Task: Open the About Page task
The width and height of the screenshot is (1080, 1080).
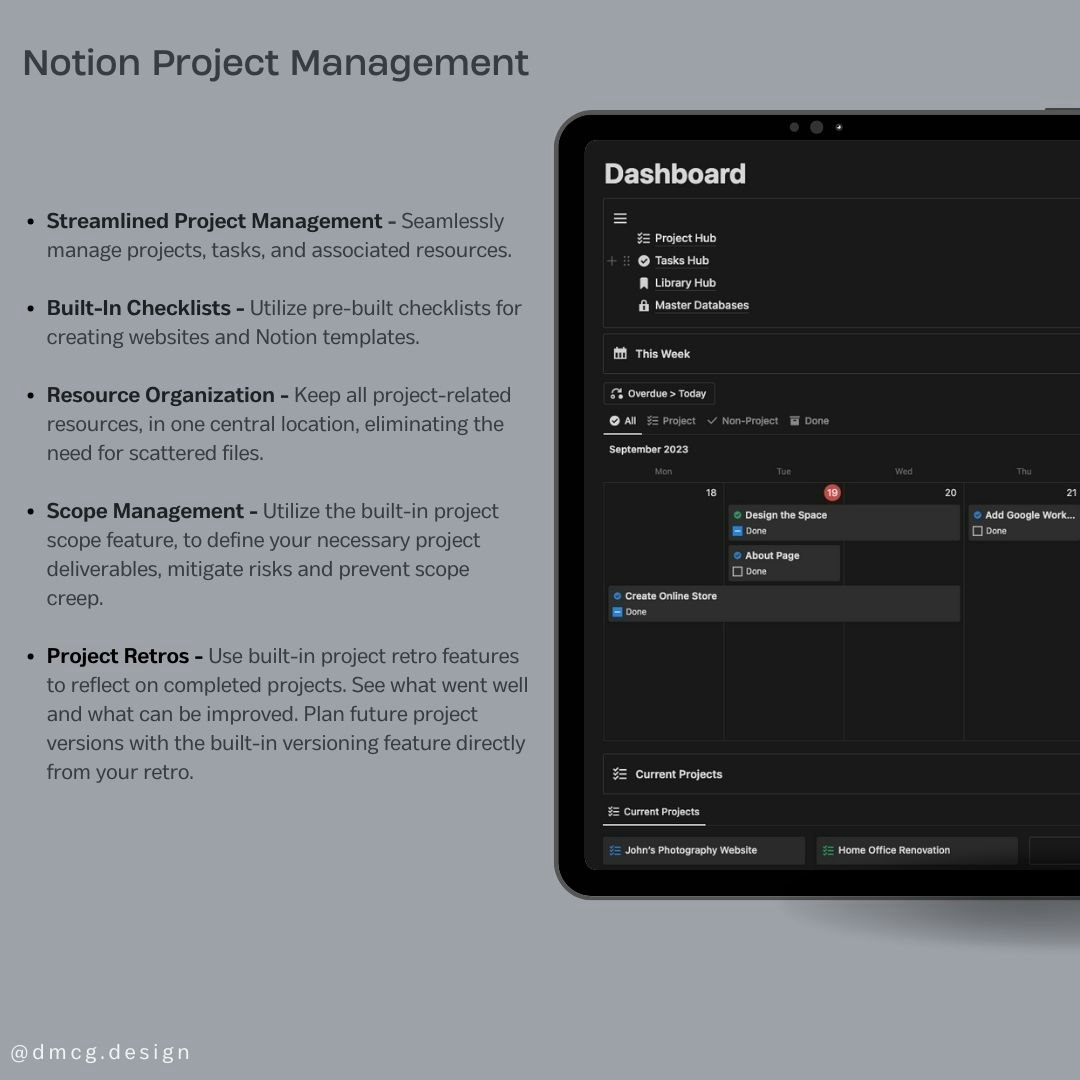Action: (x=784, y=563)
